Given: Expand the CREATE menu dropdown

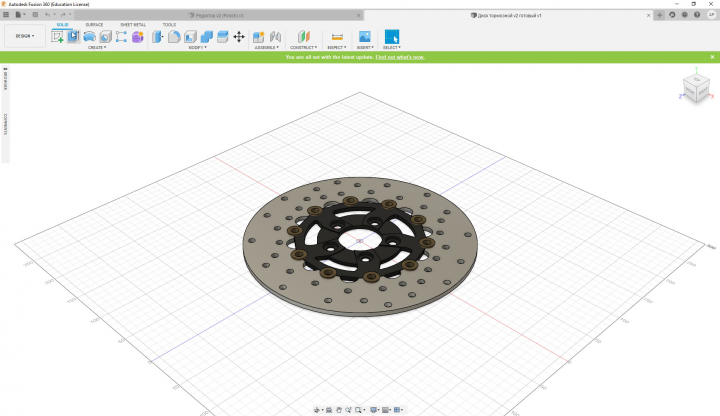Looking at the screenshot, I should click(97, 47).
